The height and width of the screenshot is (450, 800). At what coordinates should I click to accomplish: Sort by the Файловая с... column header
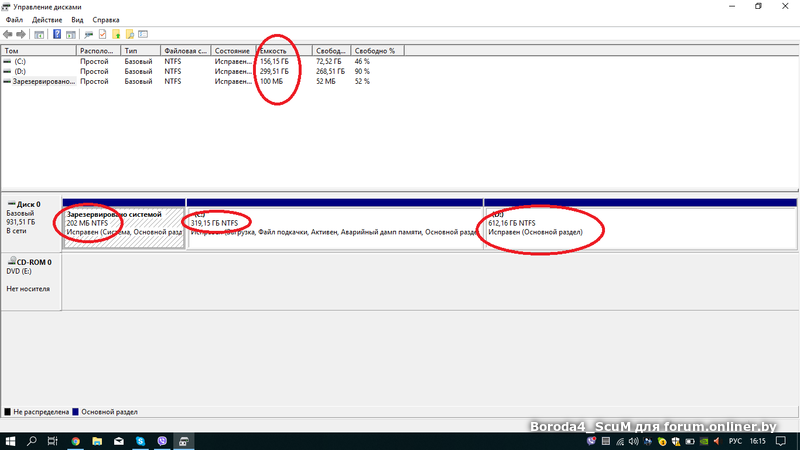(186, 51)
